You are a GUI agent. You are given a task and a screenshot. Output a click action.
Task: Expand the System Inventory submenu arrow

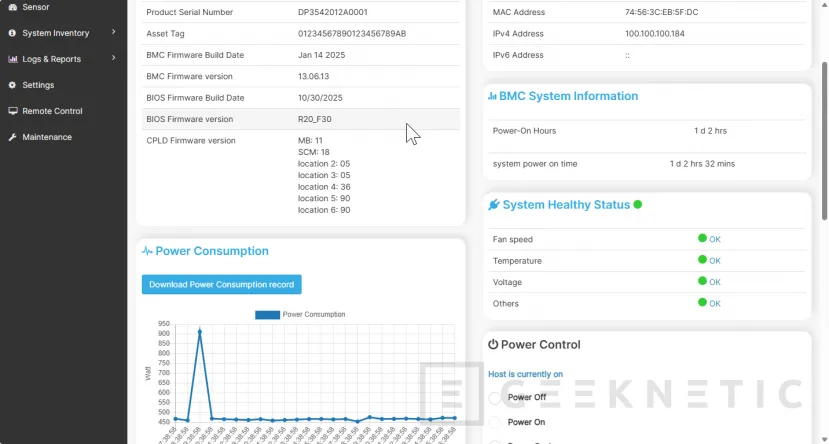[114, 33]
